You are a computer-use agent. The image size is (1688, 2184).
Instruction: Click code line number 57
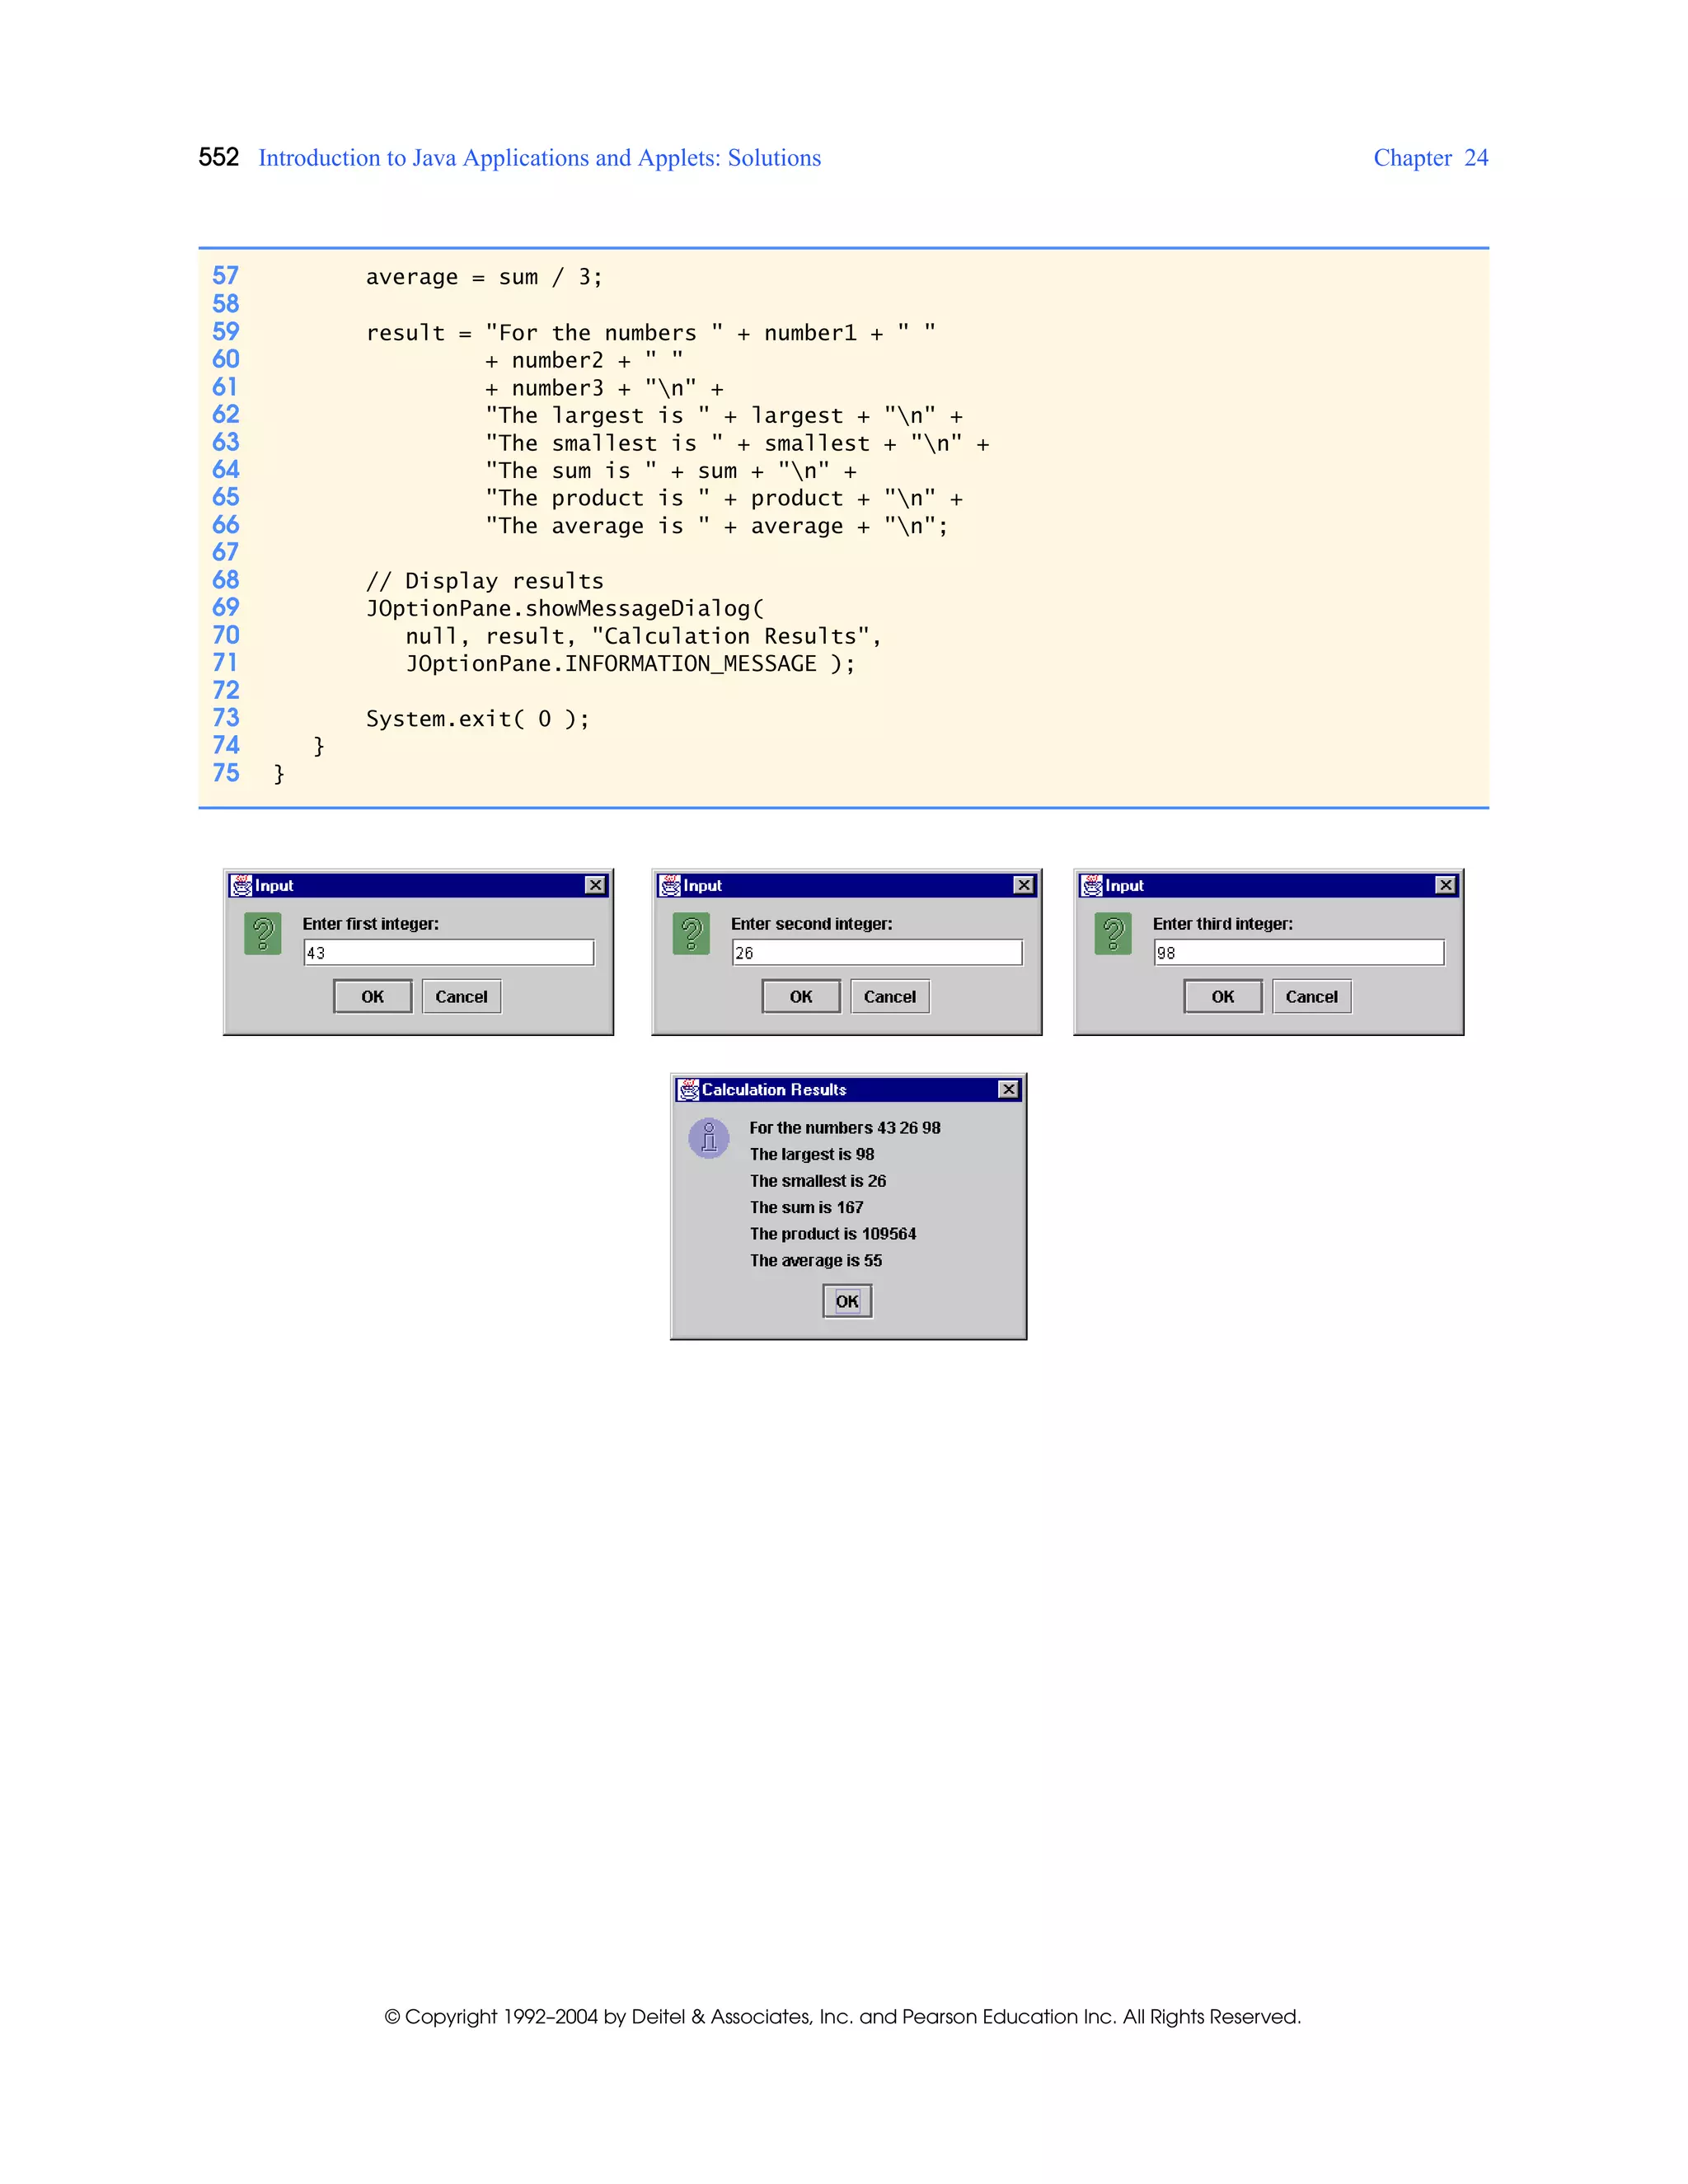(226, 276)
